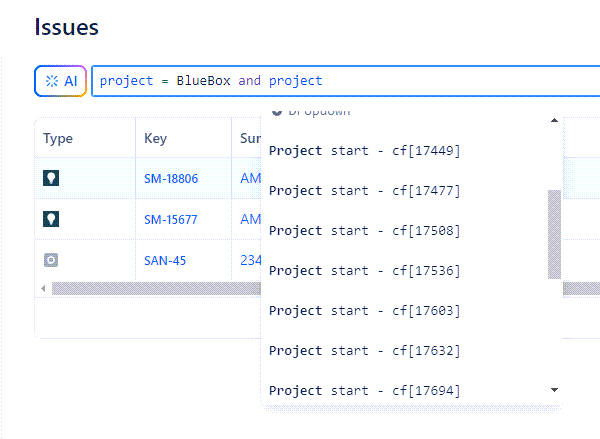
Task: Click issue type icon for SM-15677
Action: point(51,219)
